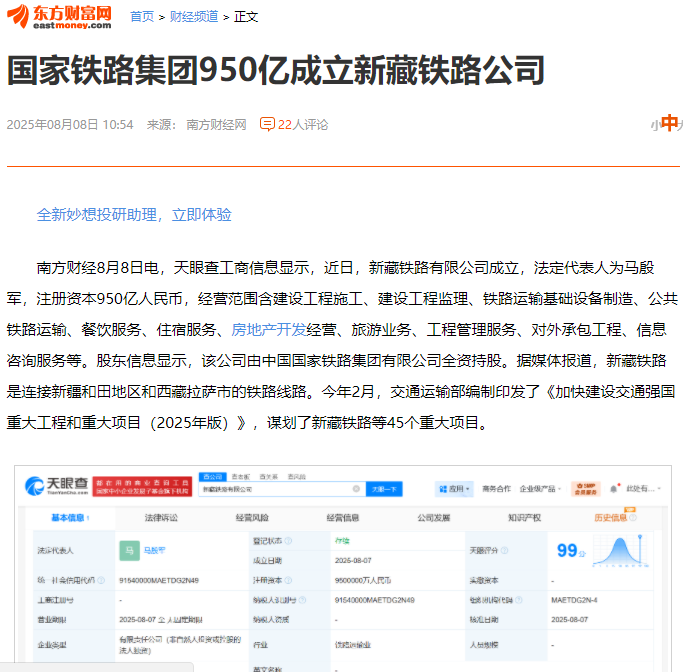Click the article headline 国家铁路集团950亿成立新藏铁路公司
The height and width of the screenshot is (672, 683).
point(276,70)
